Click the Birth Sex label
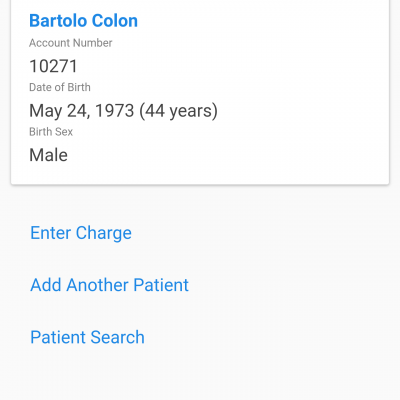The height and width of the screenshot is (400, 400). coord(51,132)
